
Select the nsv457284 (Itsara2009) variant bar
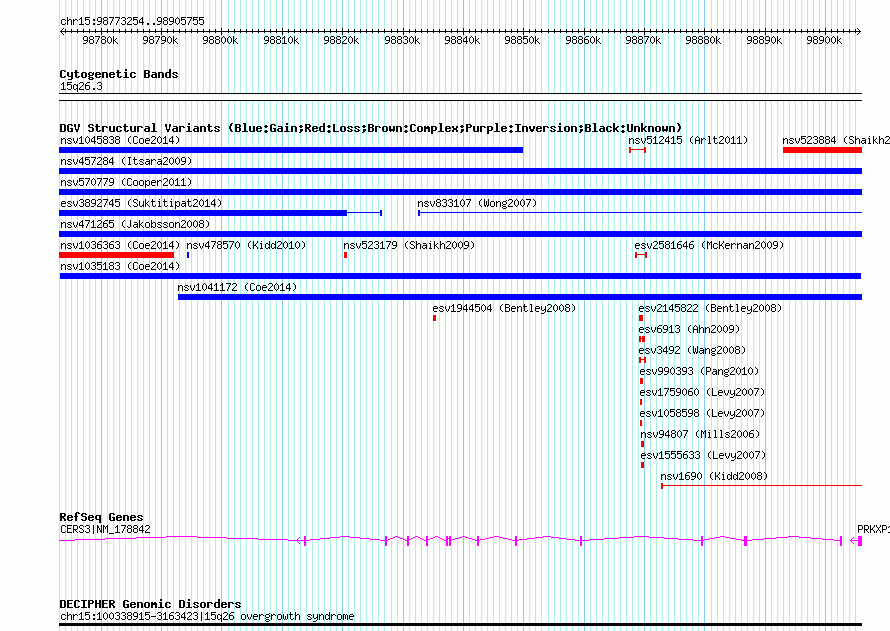(x=460, y=171)
